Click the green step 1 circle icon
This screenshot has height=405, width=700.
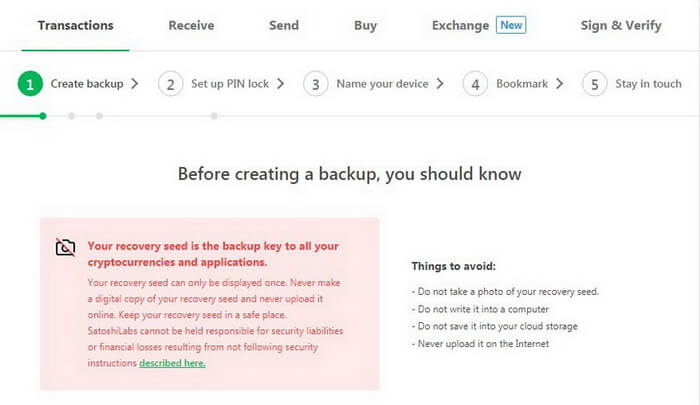30,84
